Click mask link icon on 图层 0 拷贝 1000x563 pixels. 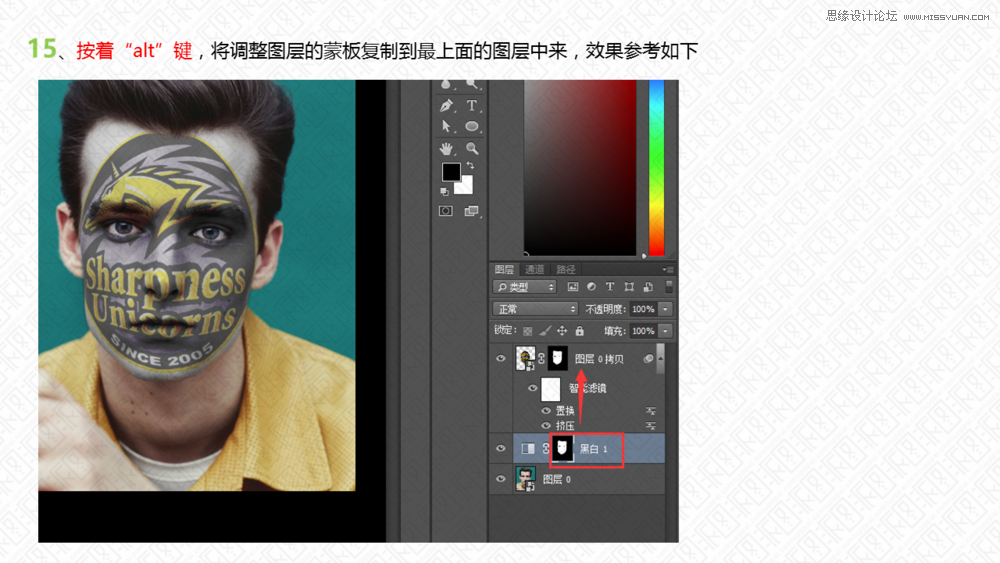[x=541, y=359]
